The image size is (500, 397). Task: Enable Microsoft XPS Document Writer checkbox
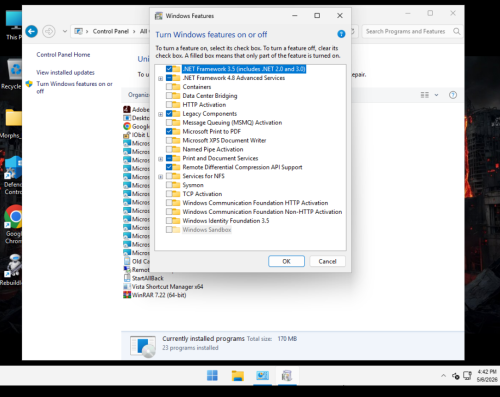169,140
